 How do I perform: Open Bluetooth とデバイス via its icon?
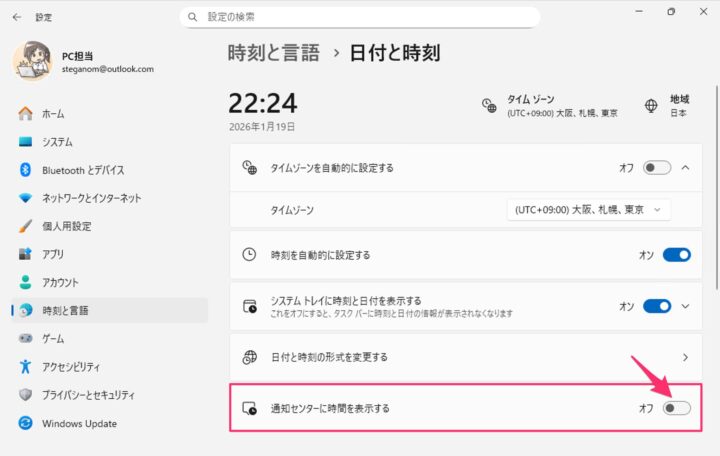click(x=26, y=170)
